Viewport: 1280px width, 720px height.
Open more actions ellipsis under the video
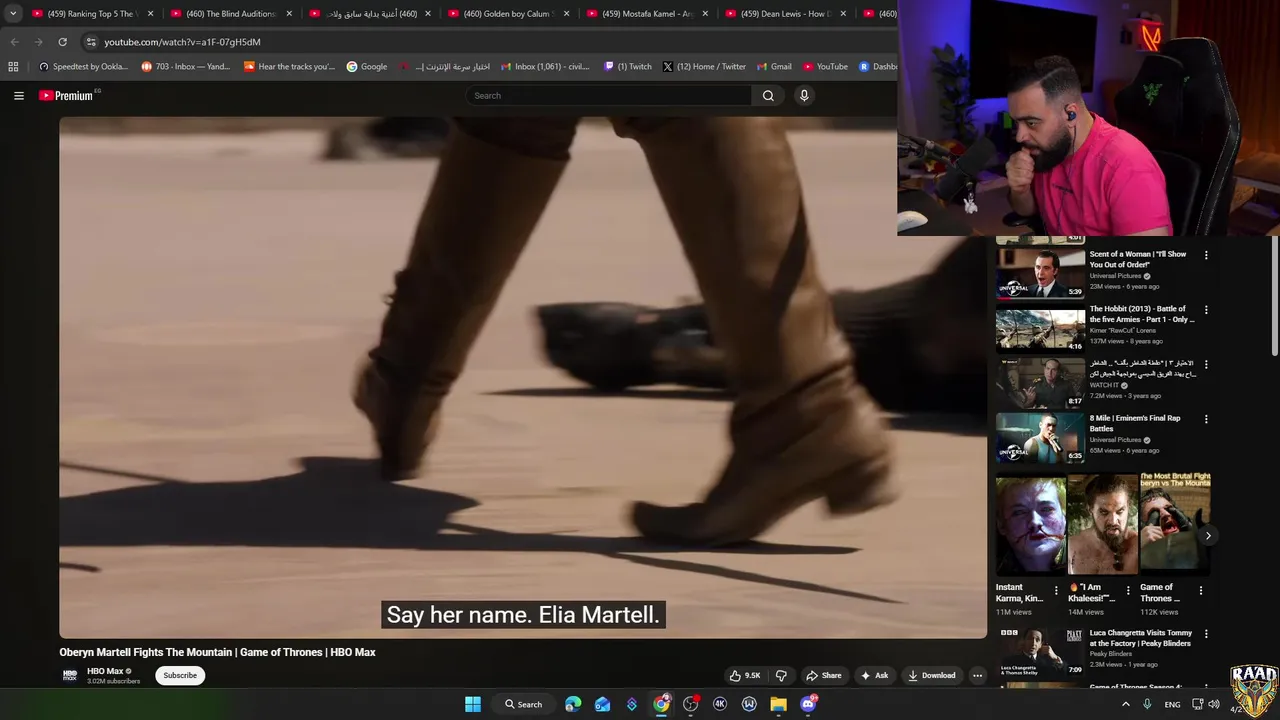[x=977, y=675]
